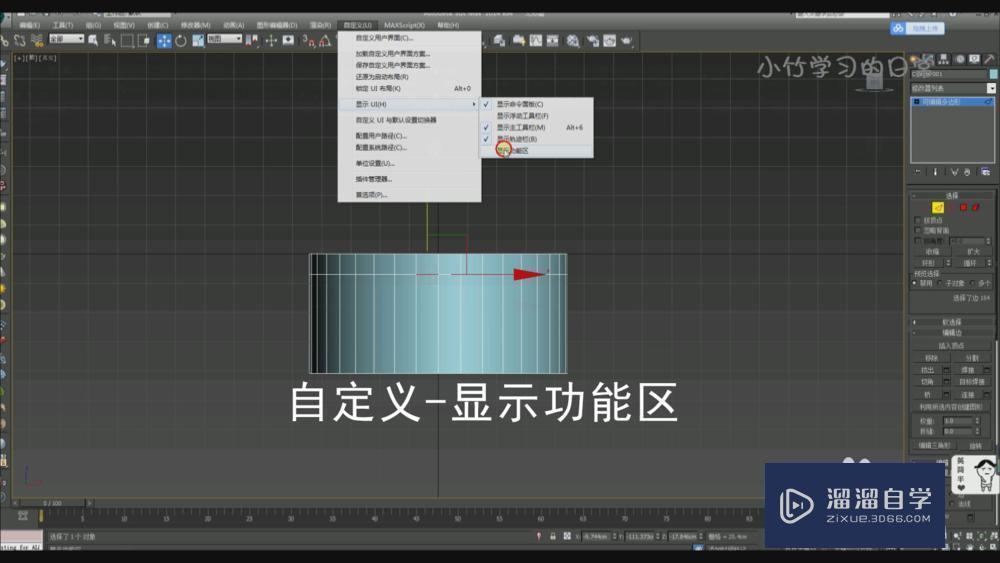Activate the Select and Manipulate tool
1000x563 pixels.
271,41
